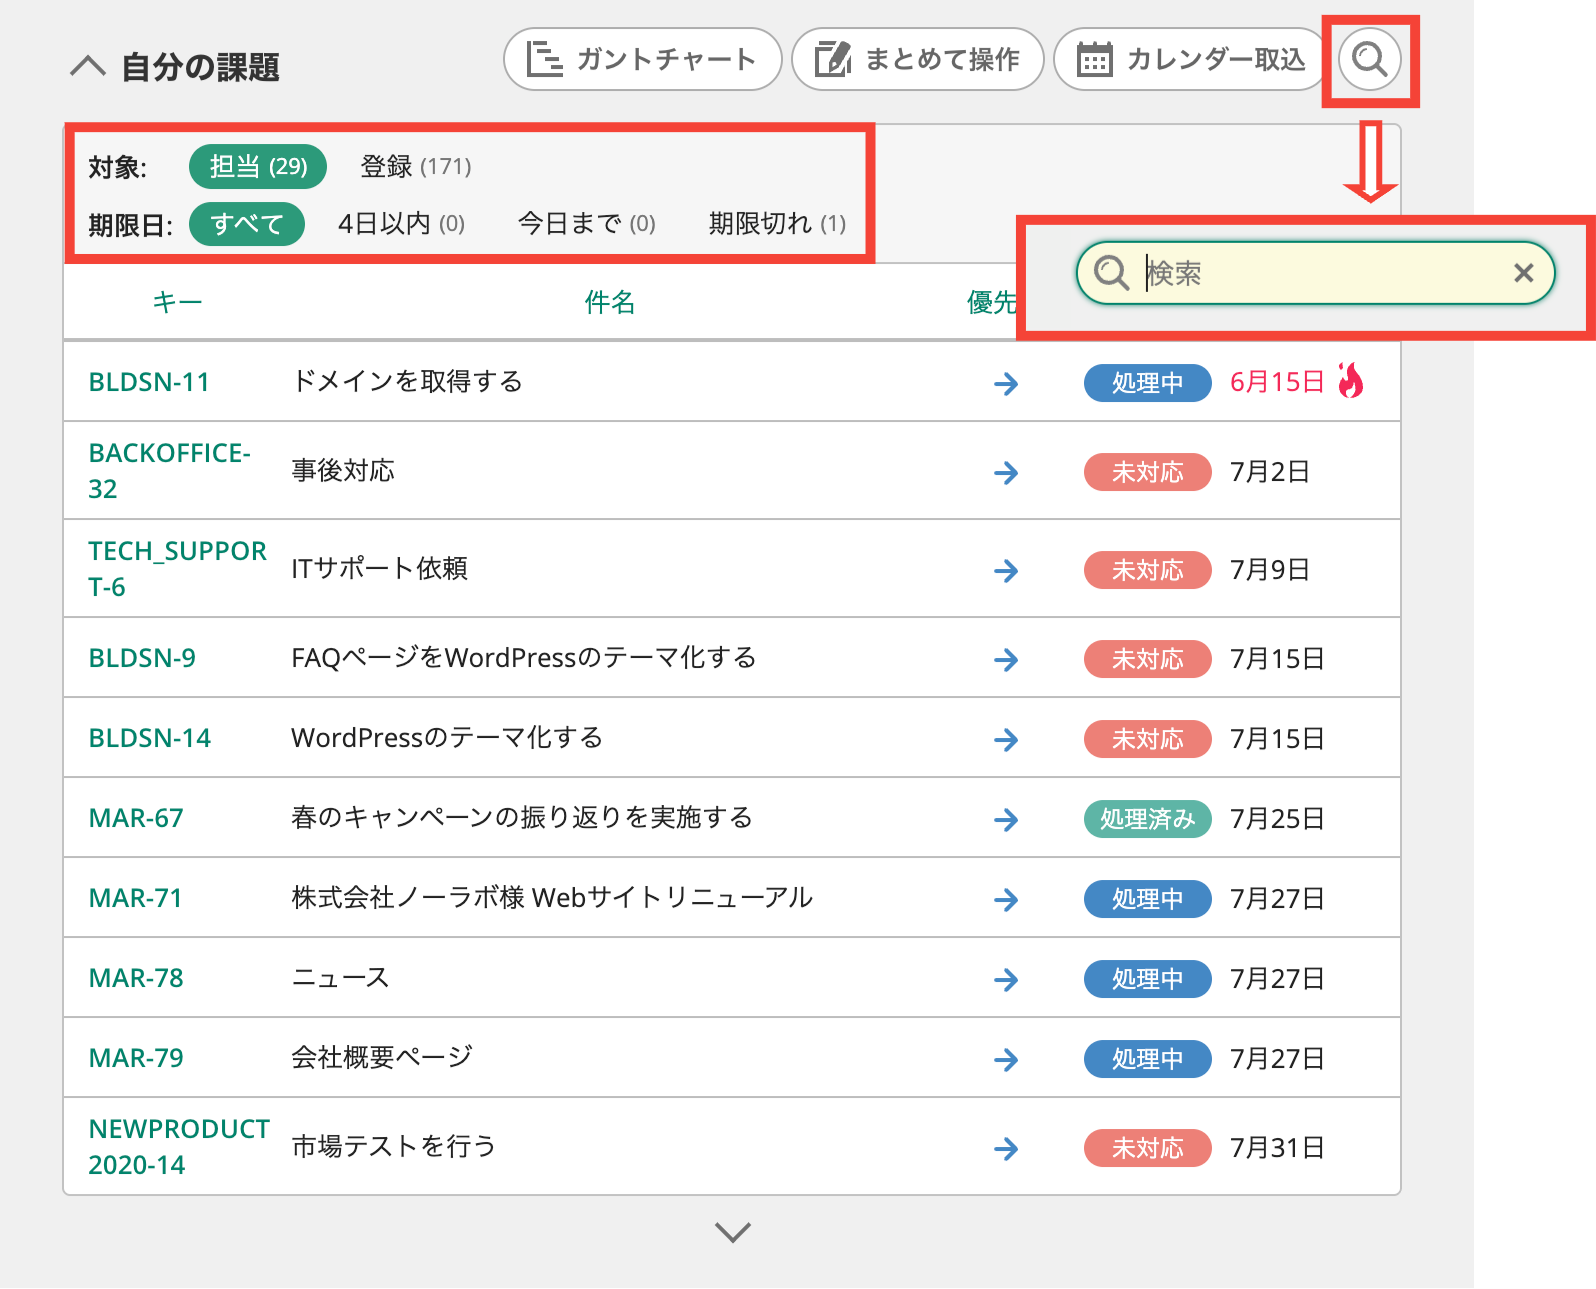Click priority arrow in ドメインを取得する row
The width and height of the screenshot is (1596, 1289).
coord(1006,383)
